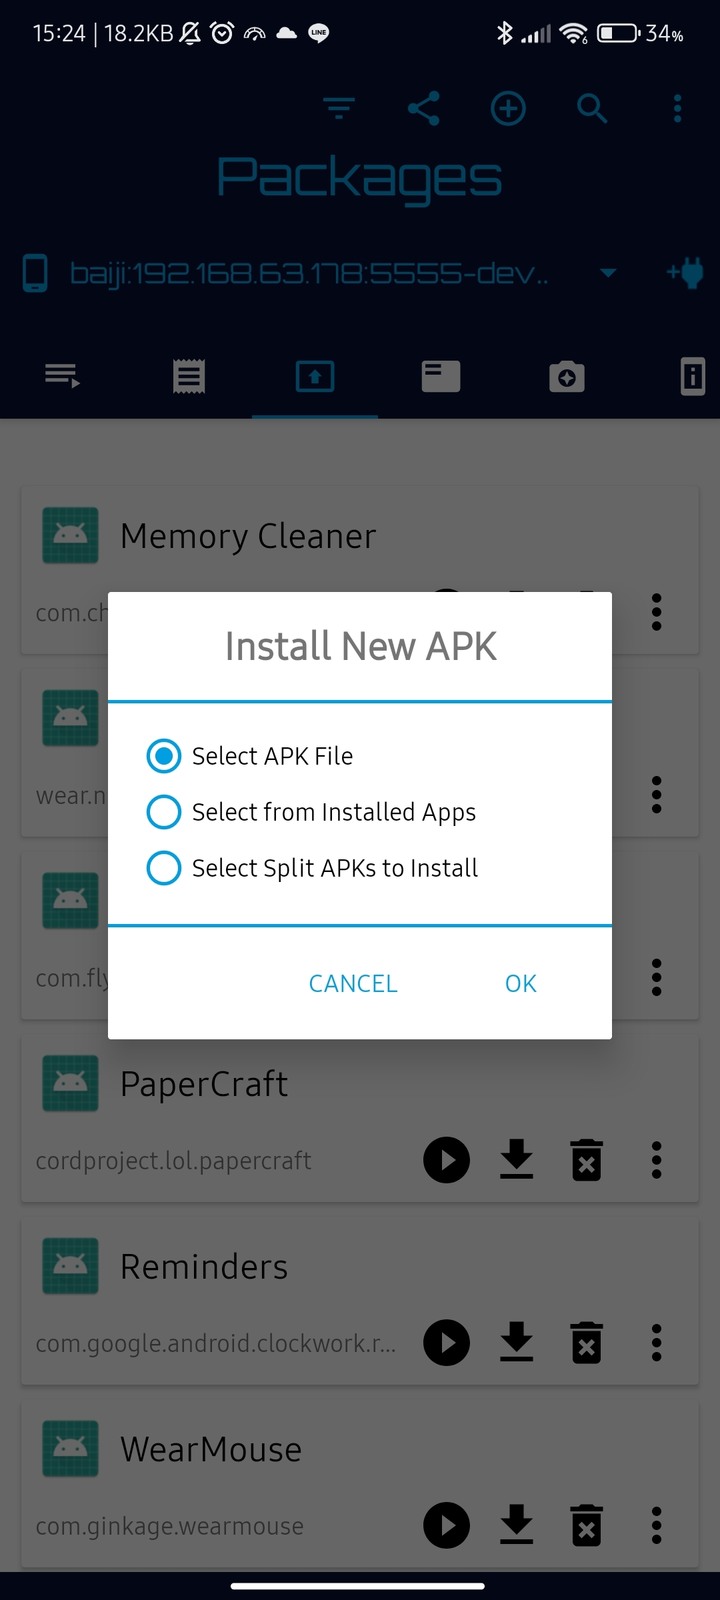The image size is (720, 1600).
Task: Confirm with the OK button
Action: point(521,983)
